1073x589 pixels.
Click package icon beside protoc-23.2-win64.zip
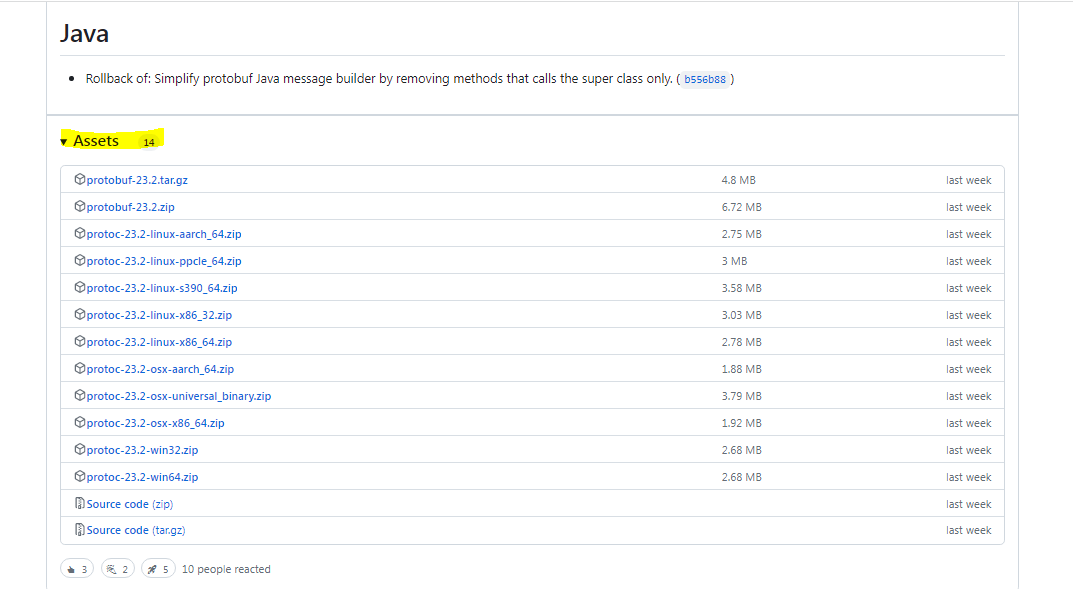pyautogui.click(x=79, y=476)
